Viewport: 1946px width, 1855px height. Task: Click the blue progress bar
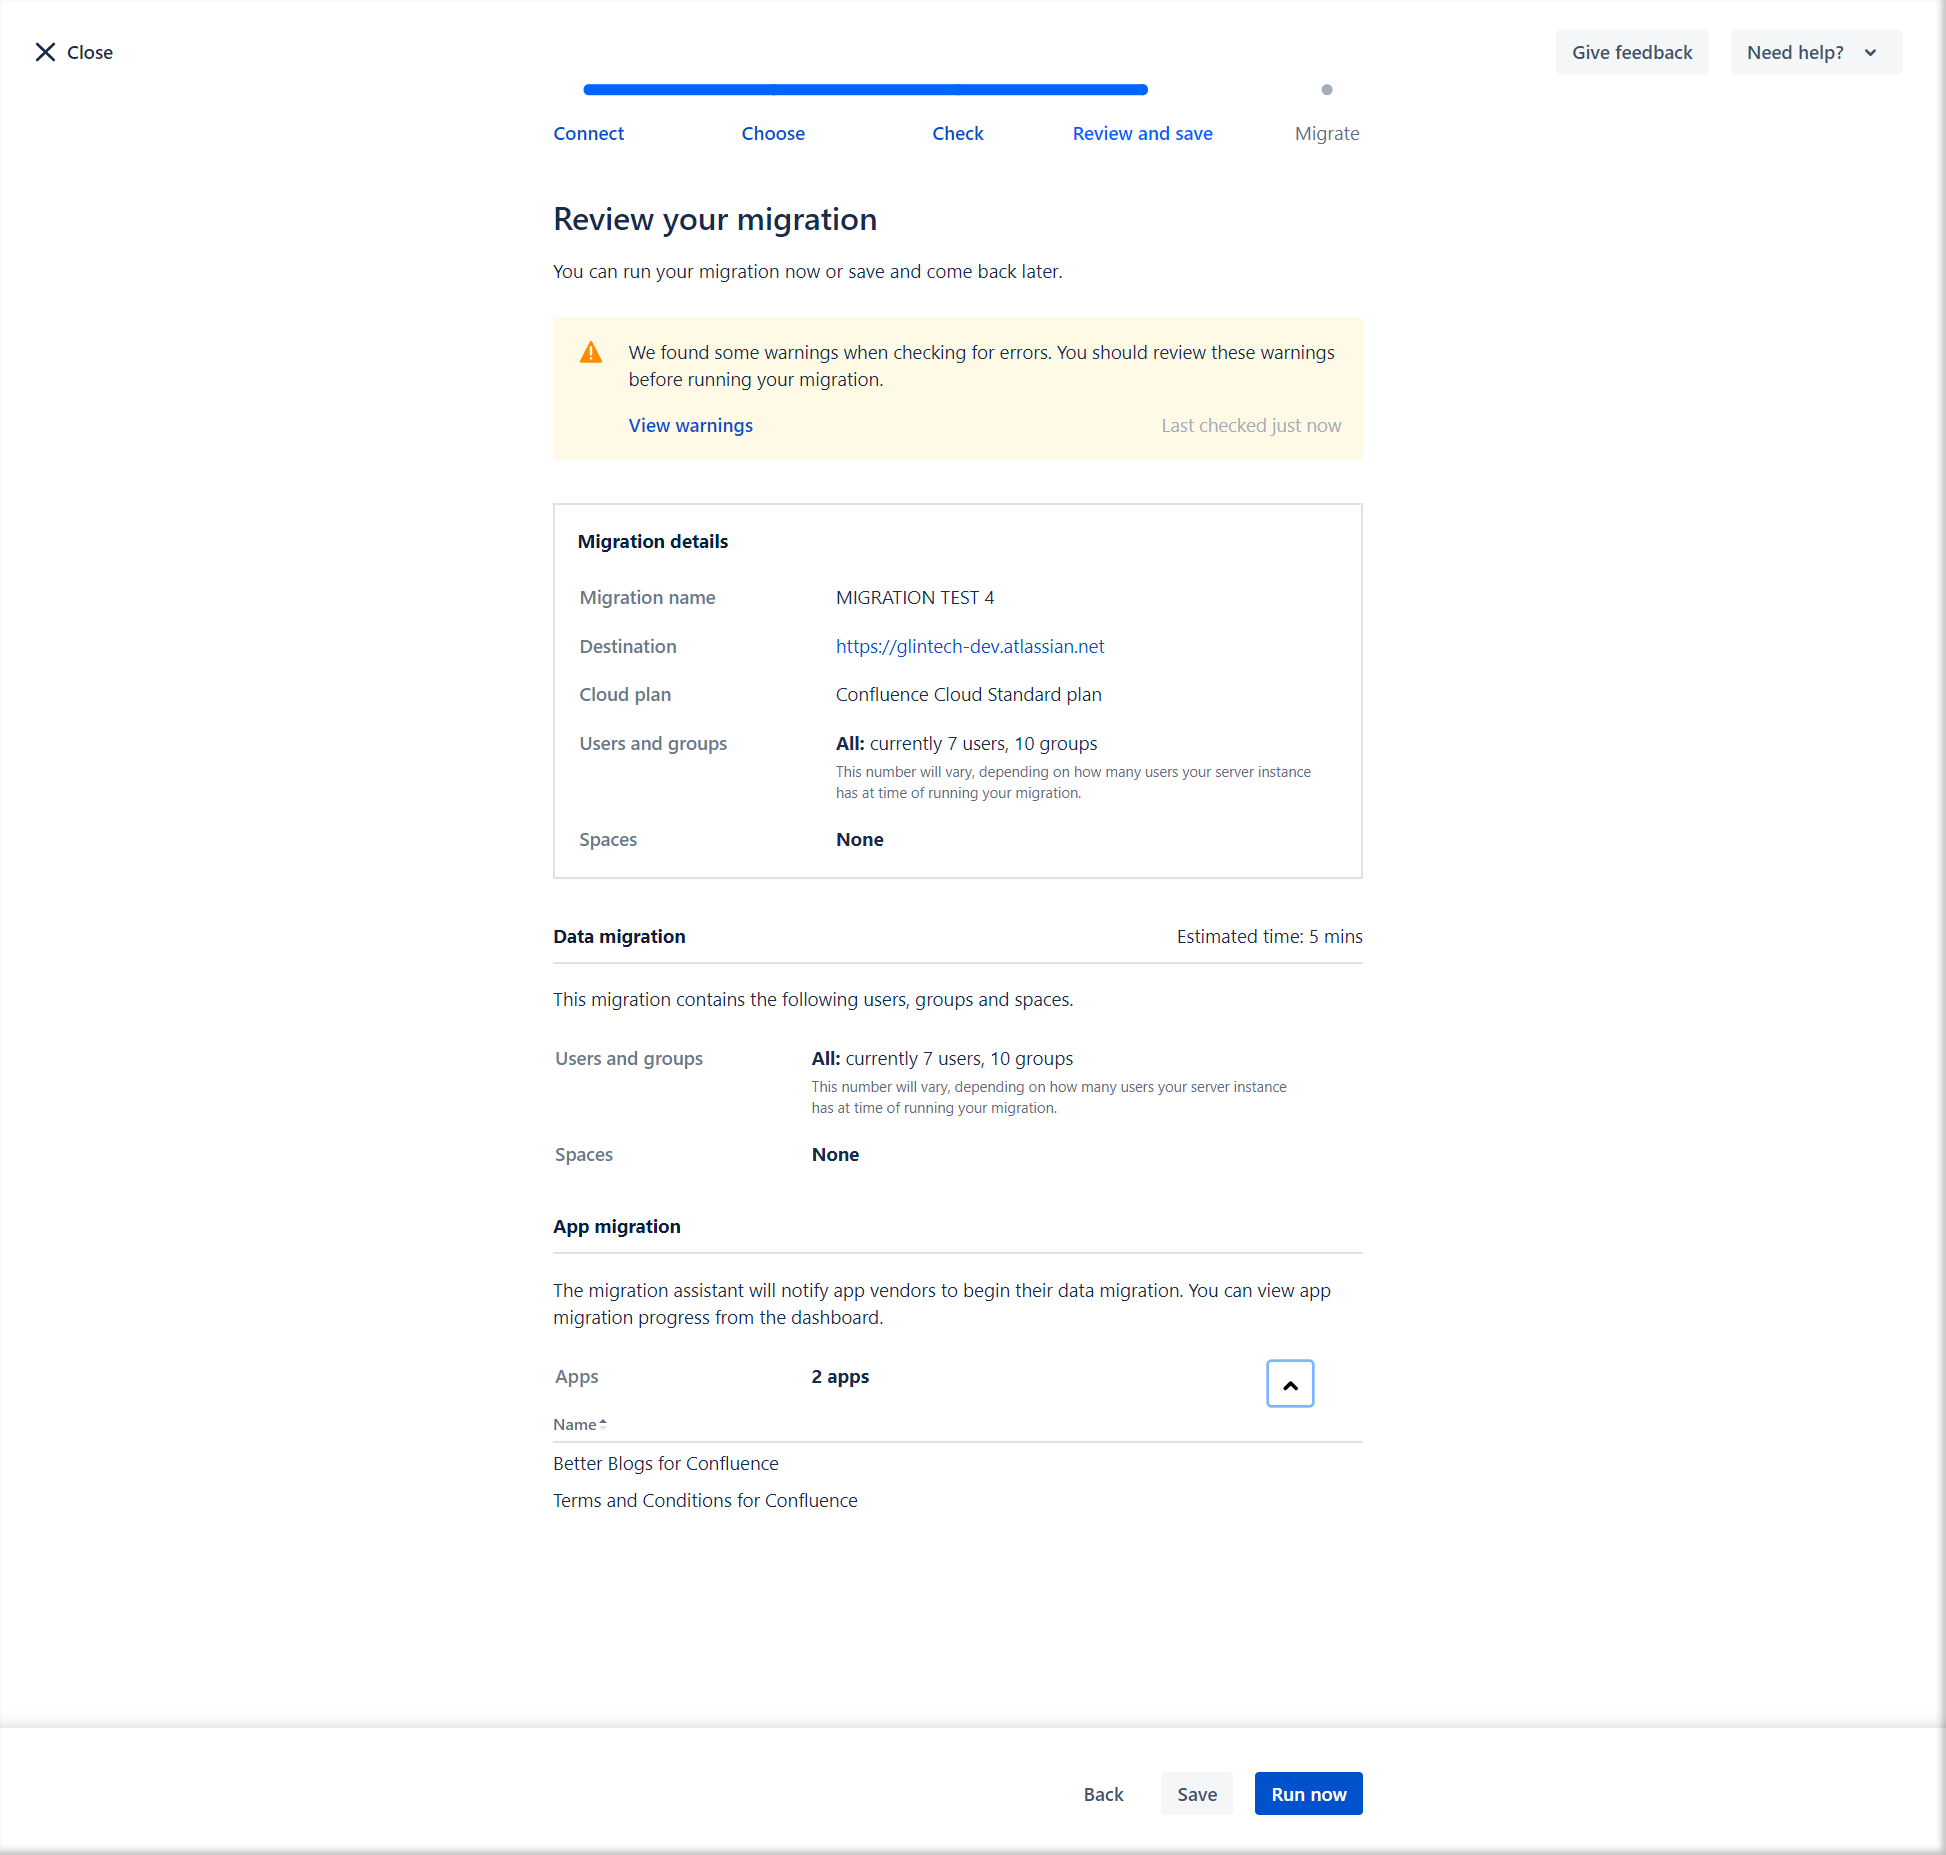(x=865, y=90)
